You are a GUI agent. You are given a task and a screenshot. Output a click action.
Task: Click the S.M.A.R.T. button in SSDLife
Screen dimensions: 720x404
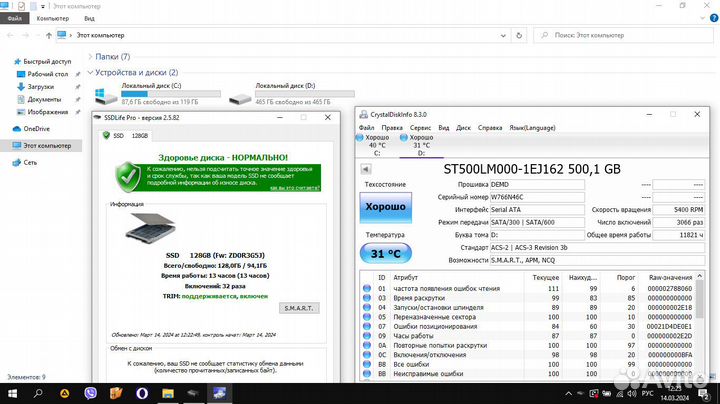299,308
